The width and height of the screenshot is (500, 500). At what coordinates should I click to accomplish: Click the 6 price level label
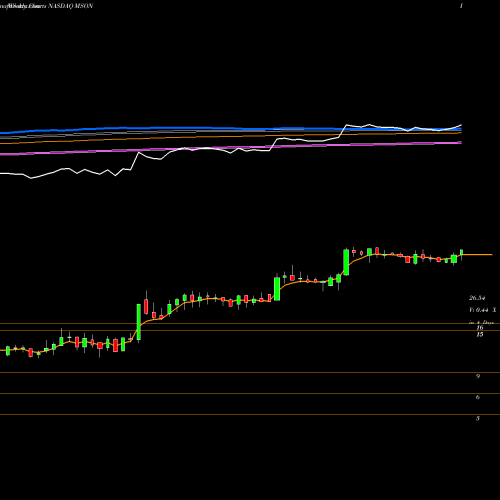478,397
